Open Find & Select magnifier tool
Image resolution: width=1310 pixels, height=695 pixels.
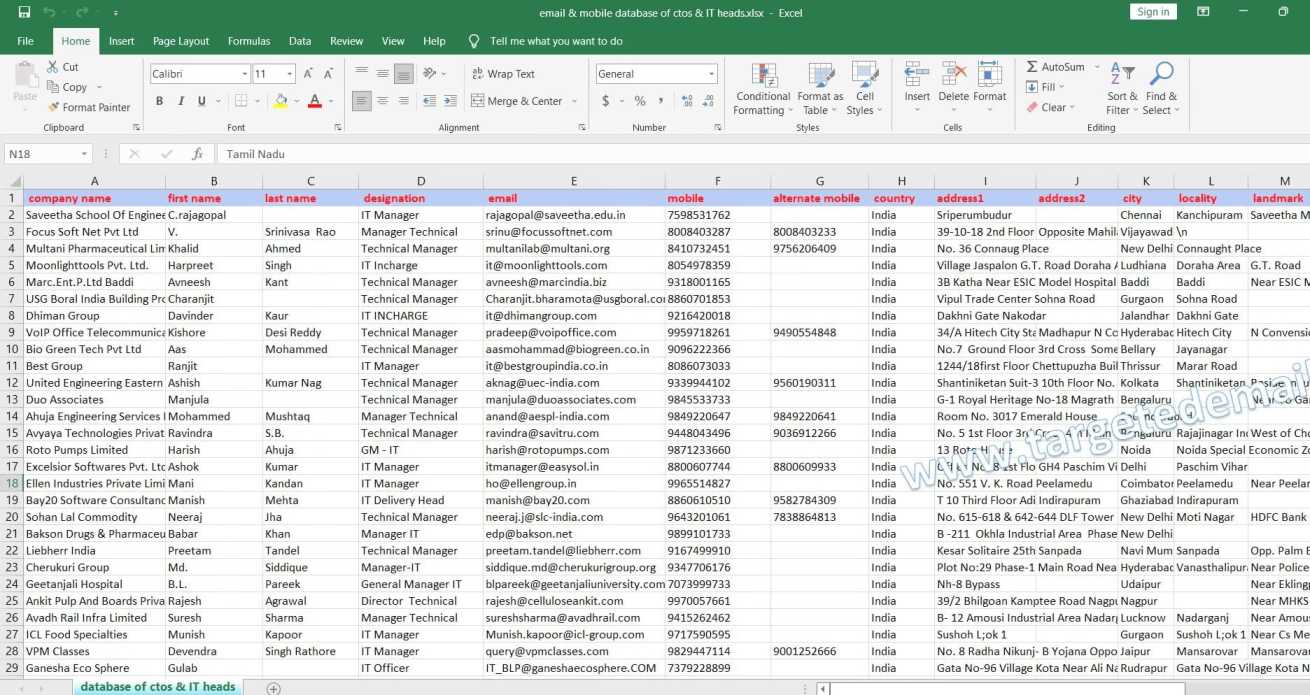(1160, 88)
